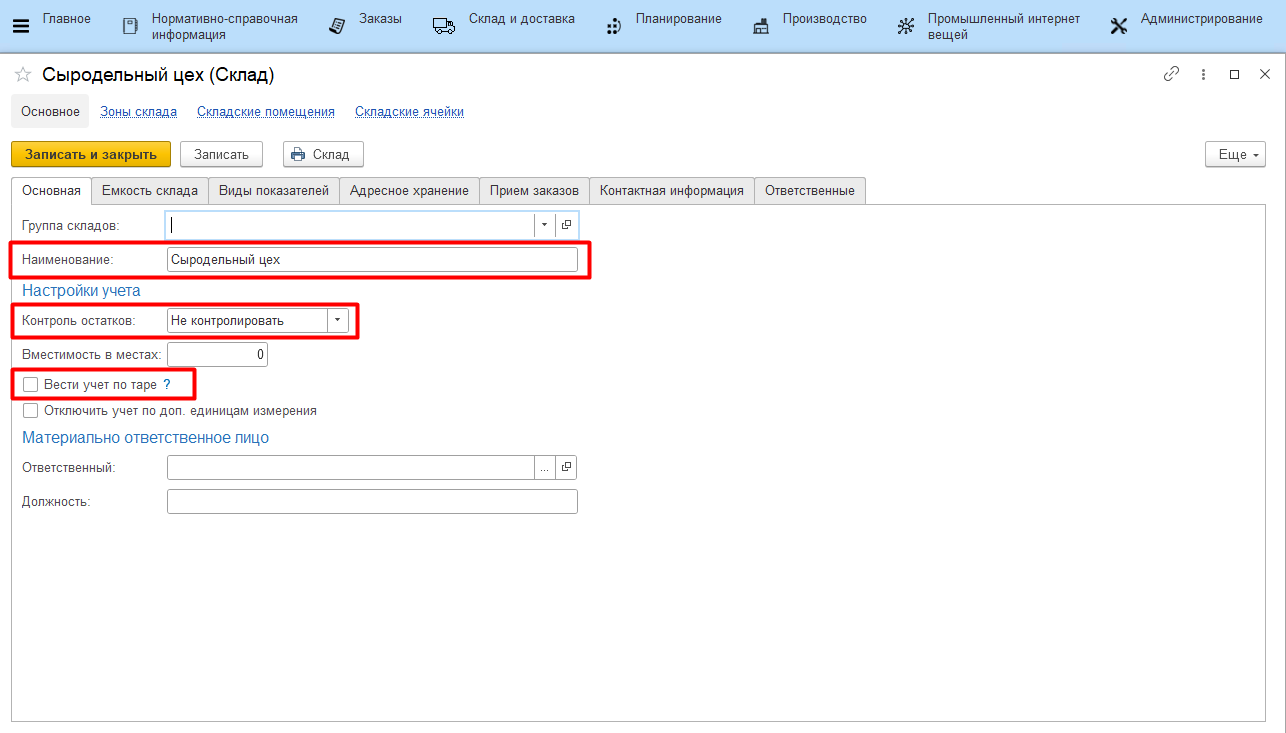Click the help question mark near Вести учет по таре

[167, 384]
